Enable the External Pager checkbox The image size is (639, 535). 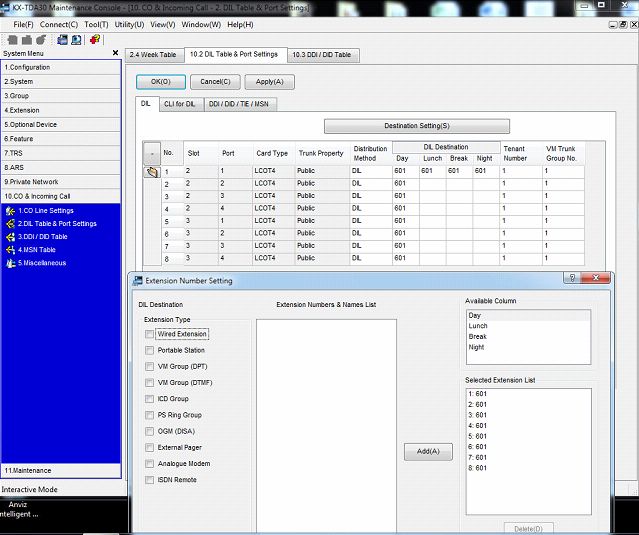(x=149, y=447)
